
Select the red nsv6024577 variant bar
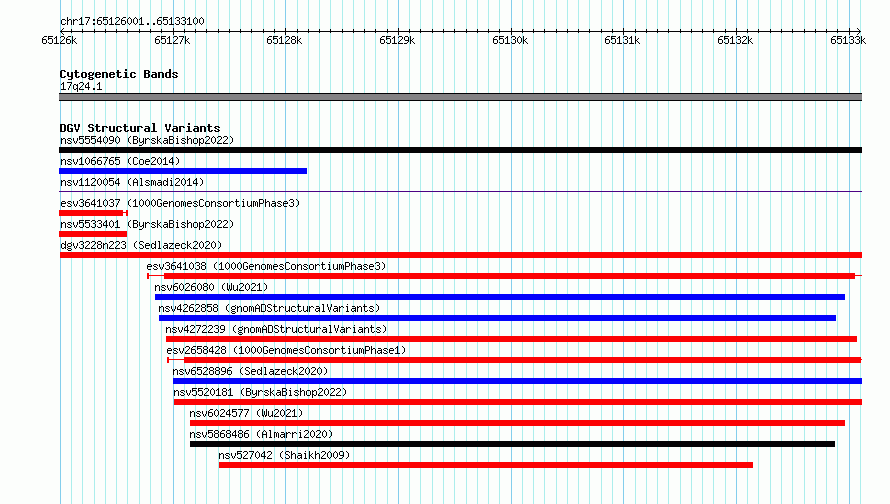pyautogui.click(x=518, y=423)
